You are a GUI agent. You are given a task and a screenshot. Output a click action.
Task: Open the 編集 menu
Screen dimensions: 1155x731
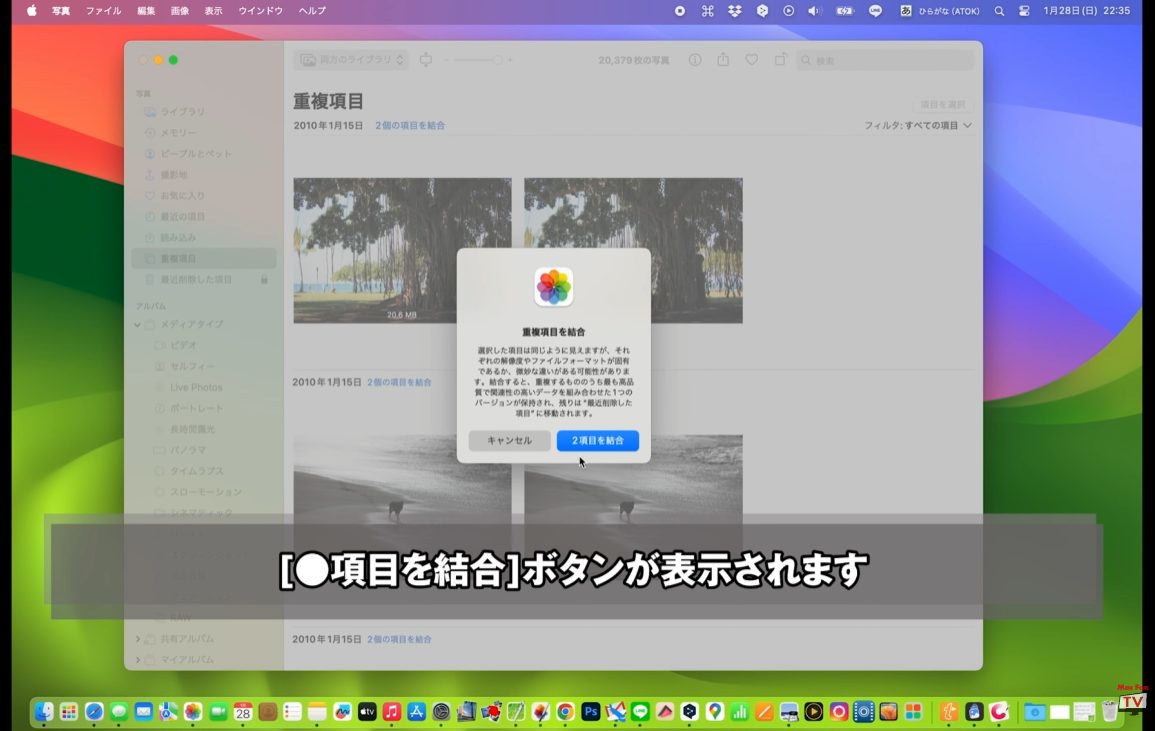pos(146,11)
